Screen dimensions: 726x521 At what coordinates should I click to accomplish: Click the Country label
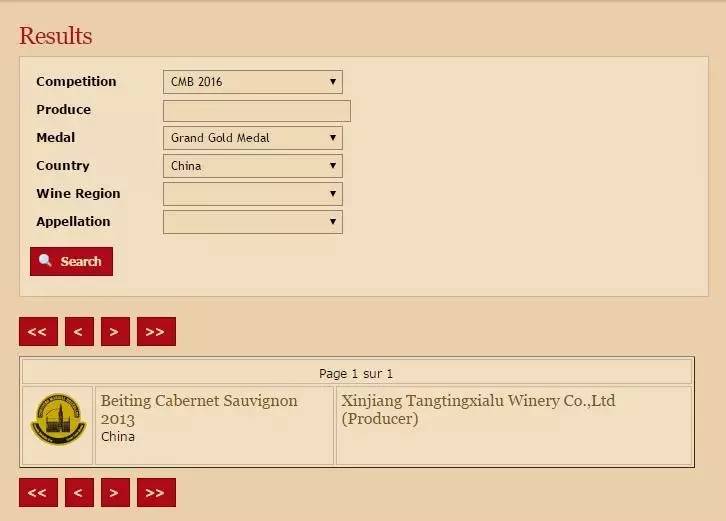(x=63, y=166)
